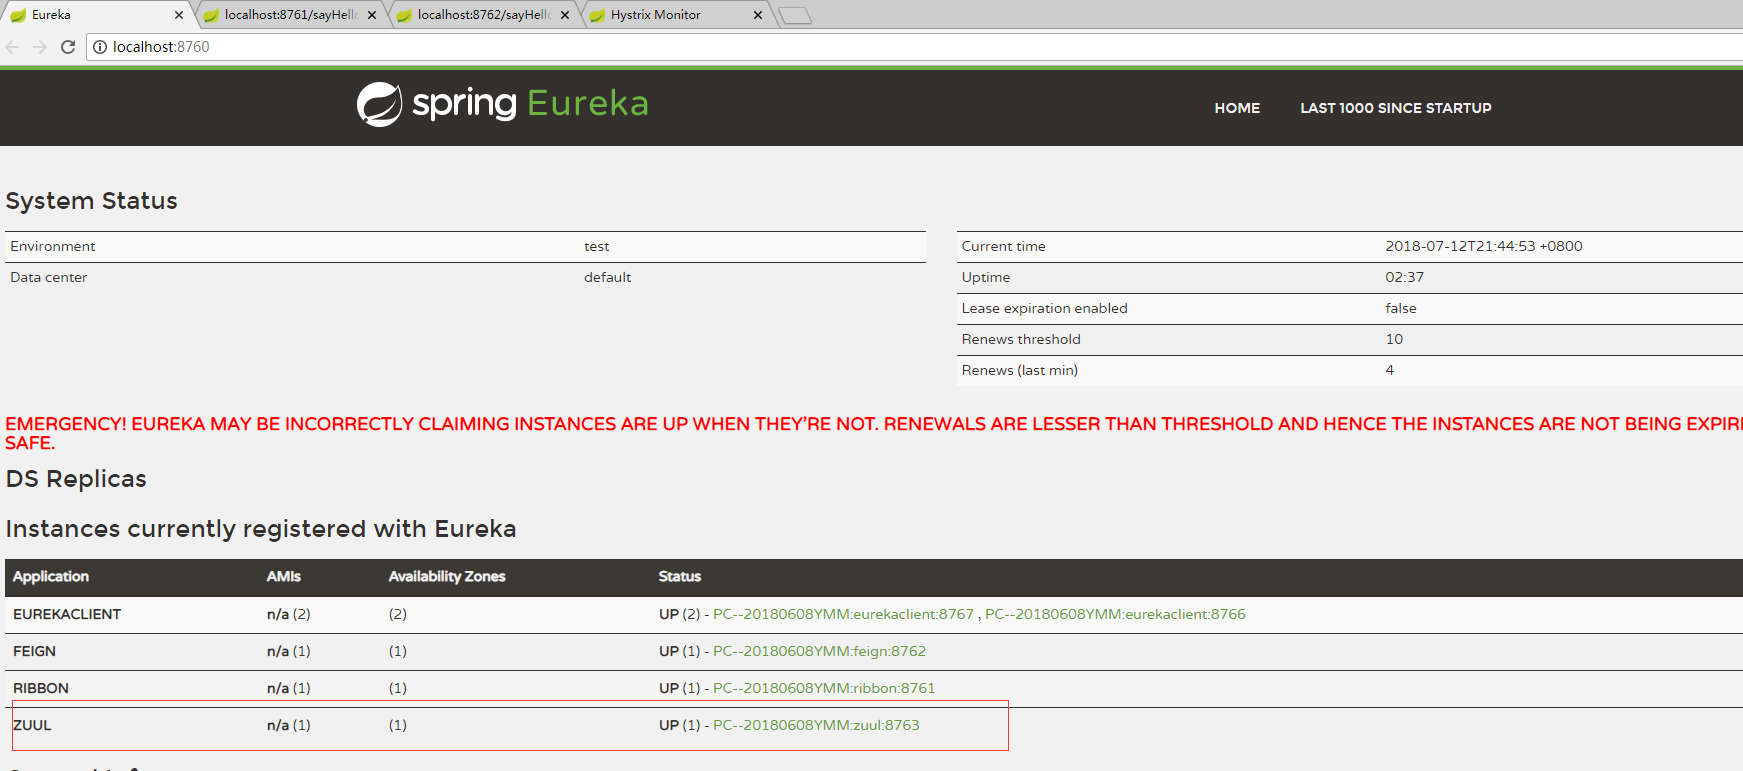Open the ribbon:8761 instance link
This screenshot has width=1743, height=771.
tap(824, 688)
